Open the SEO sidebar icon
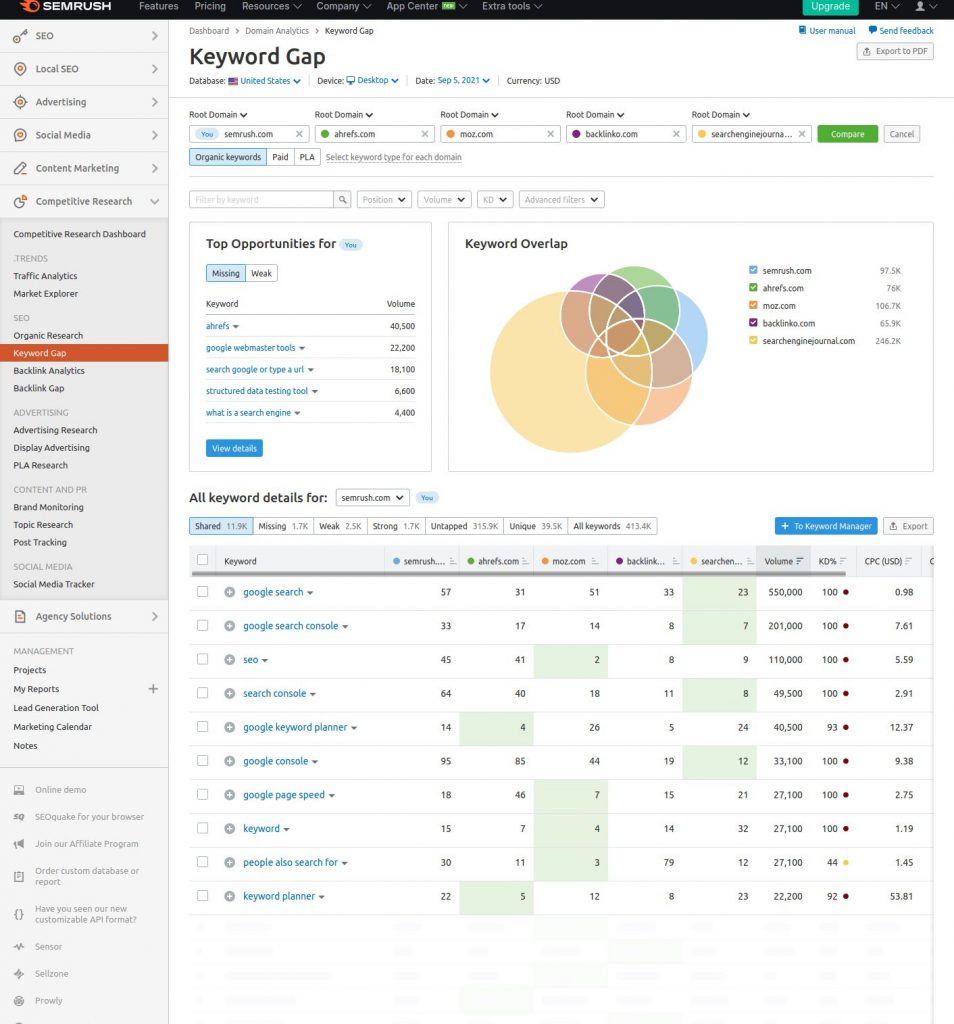 [x=20, y=37]
